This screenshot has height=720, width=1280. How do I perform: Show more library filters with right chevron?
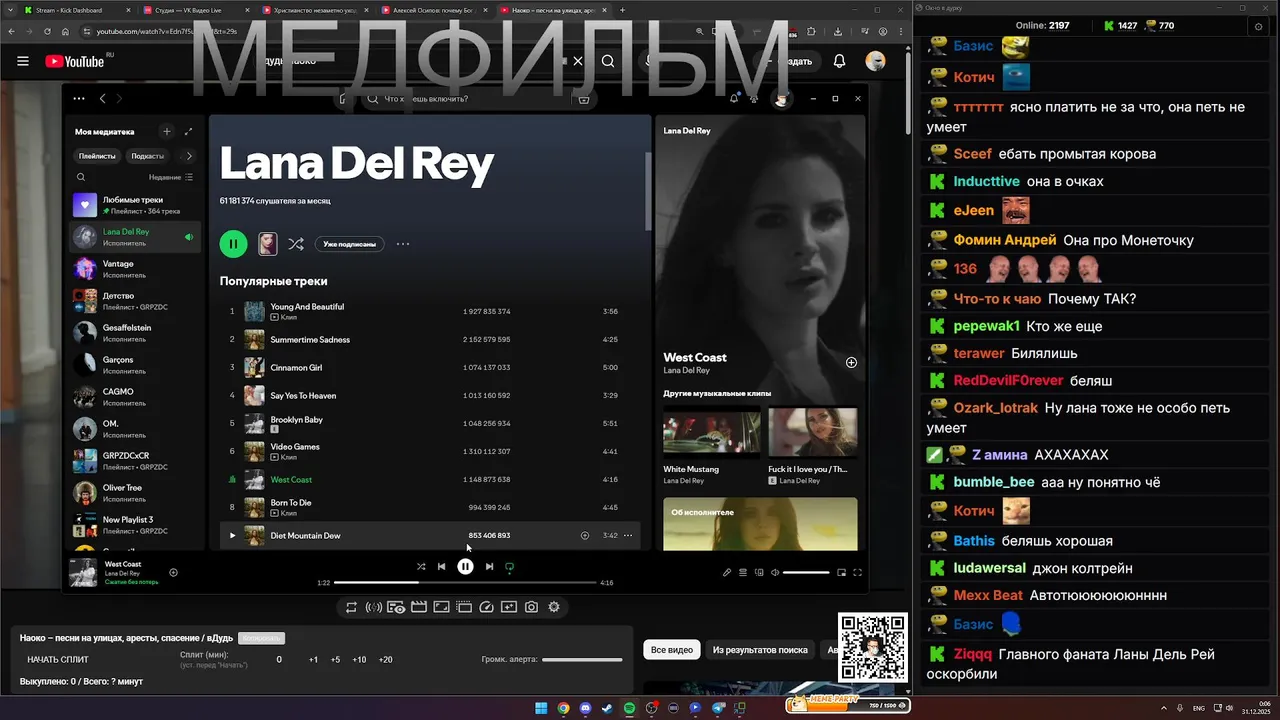click(x=189, y=156)
